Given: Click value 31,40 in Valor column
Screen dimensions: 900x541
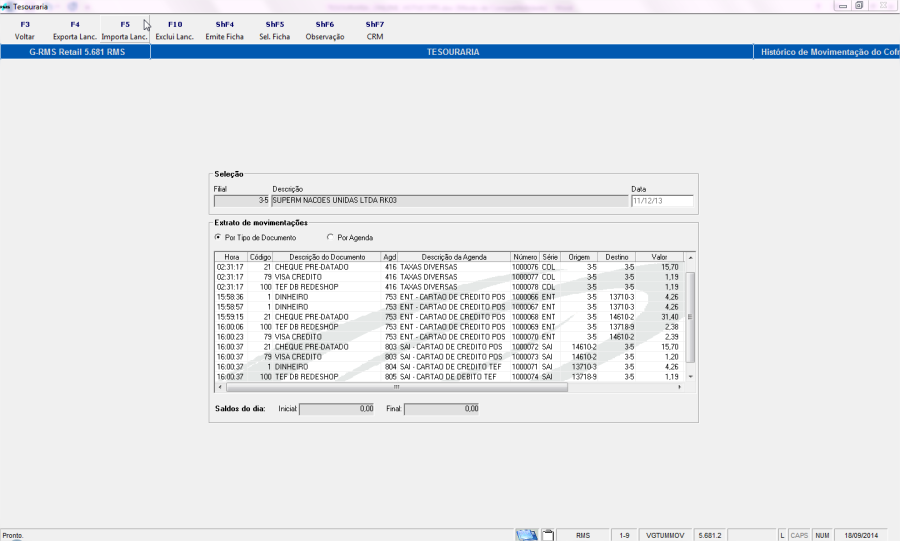Looking at the screenshot, I should [670, 317].
